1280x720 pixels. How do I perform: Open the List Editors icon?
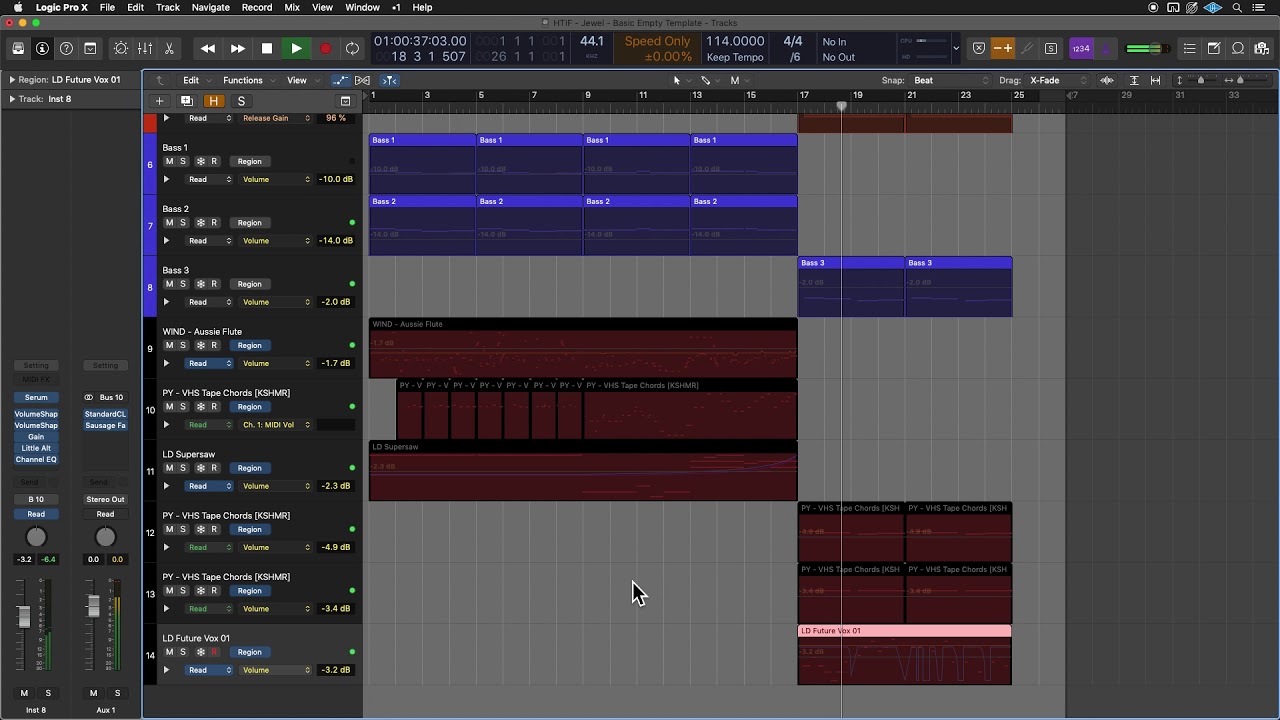tap(1189, 48)
